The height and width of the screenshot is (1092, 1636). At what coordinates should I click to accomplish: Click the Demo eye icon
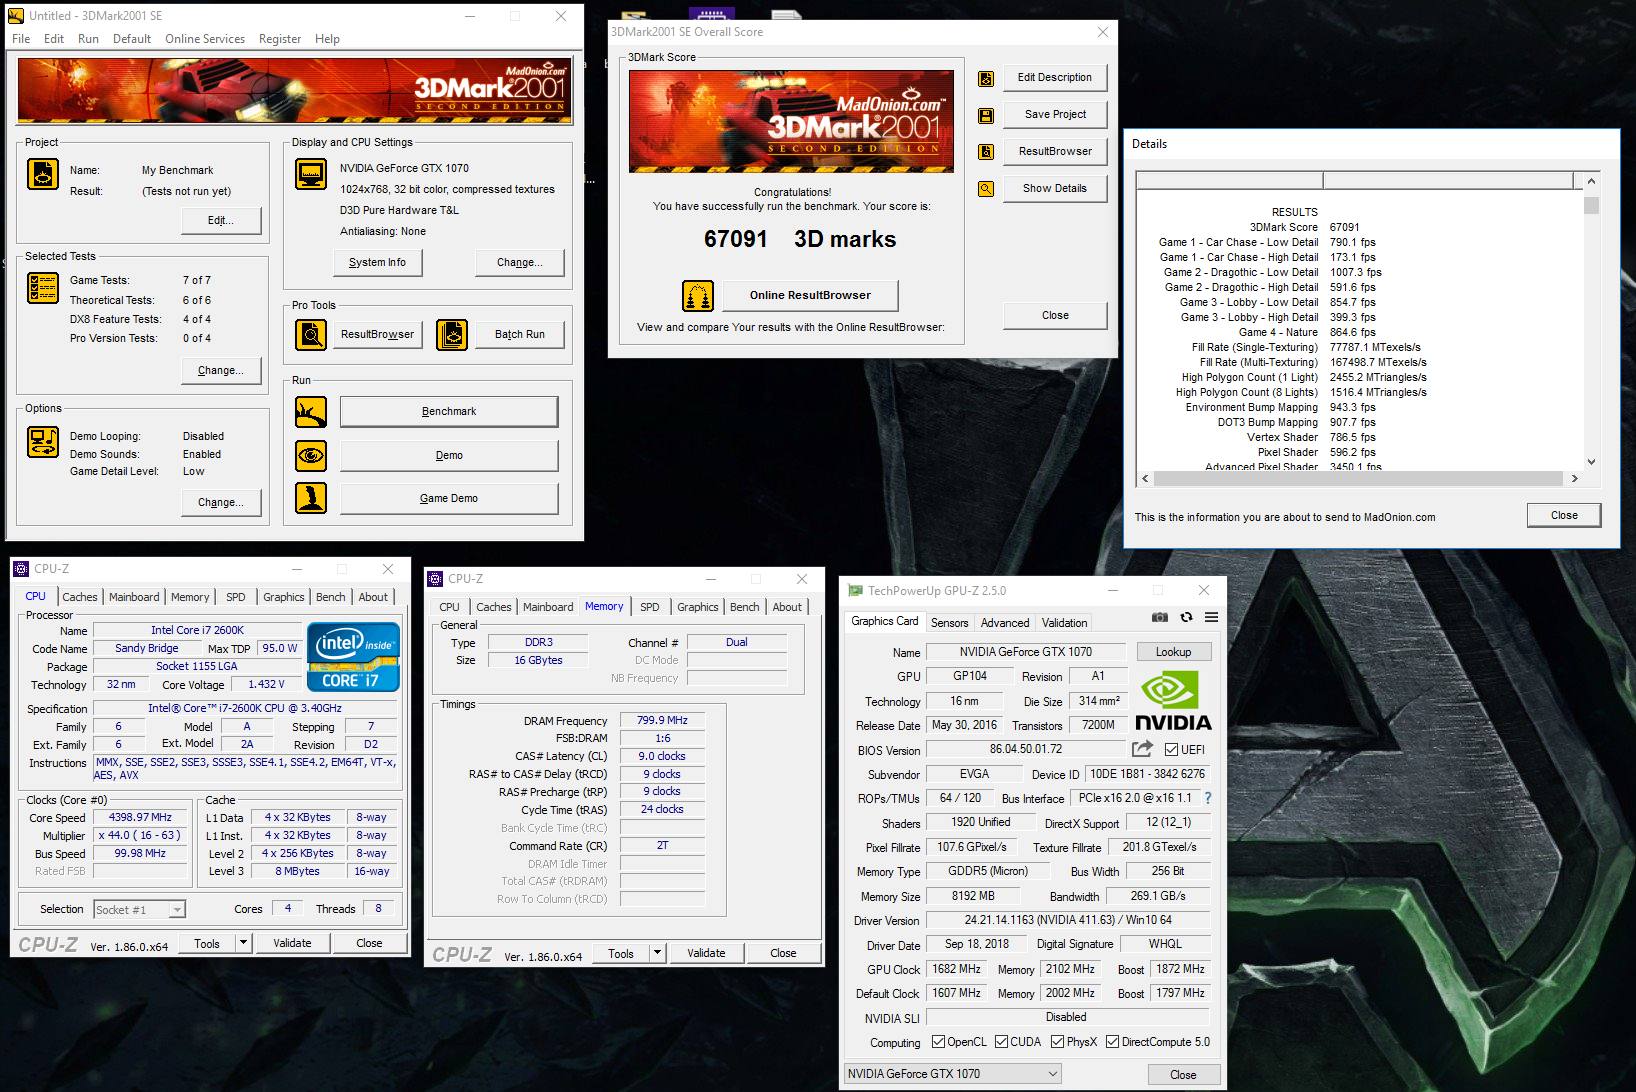click(x=311, y=455)
